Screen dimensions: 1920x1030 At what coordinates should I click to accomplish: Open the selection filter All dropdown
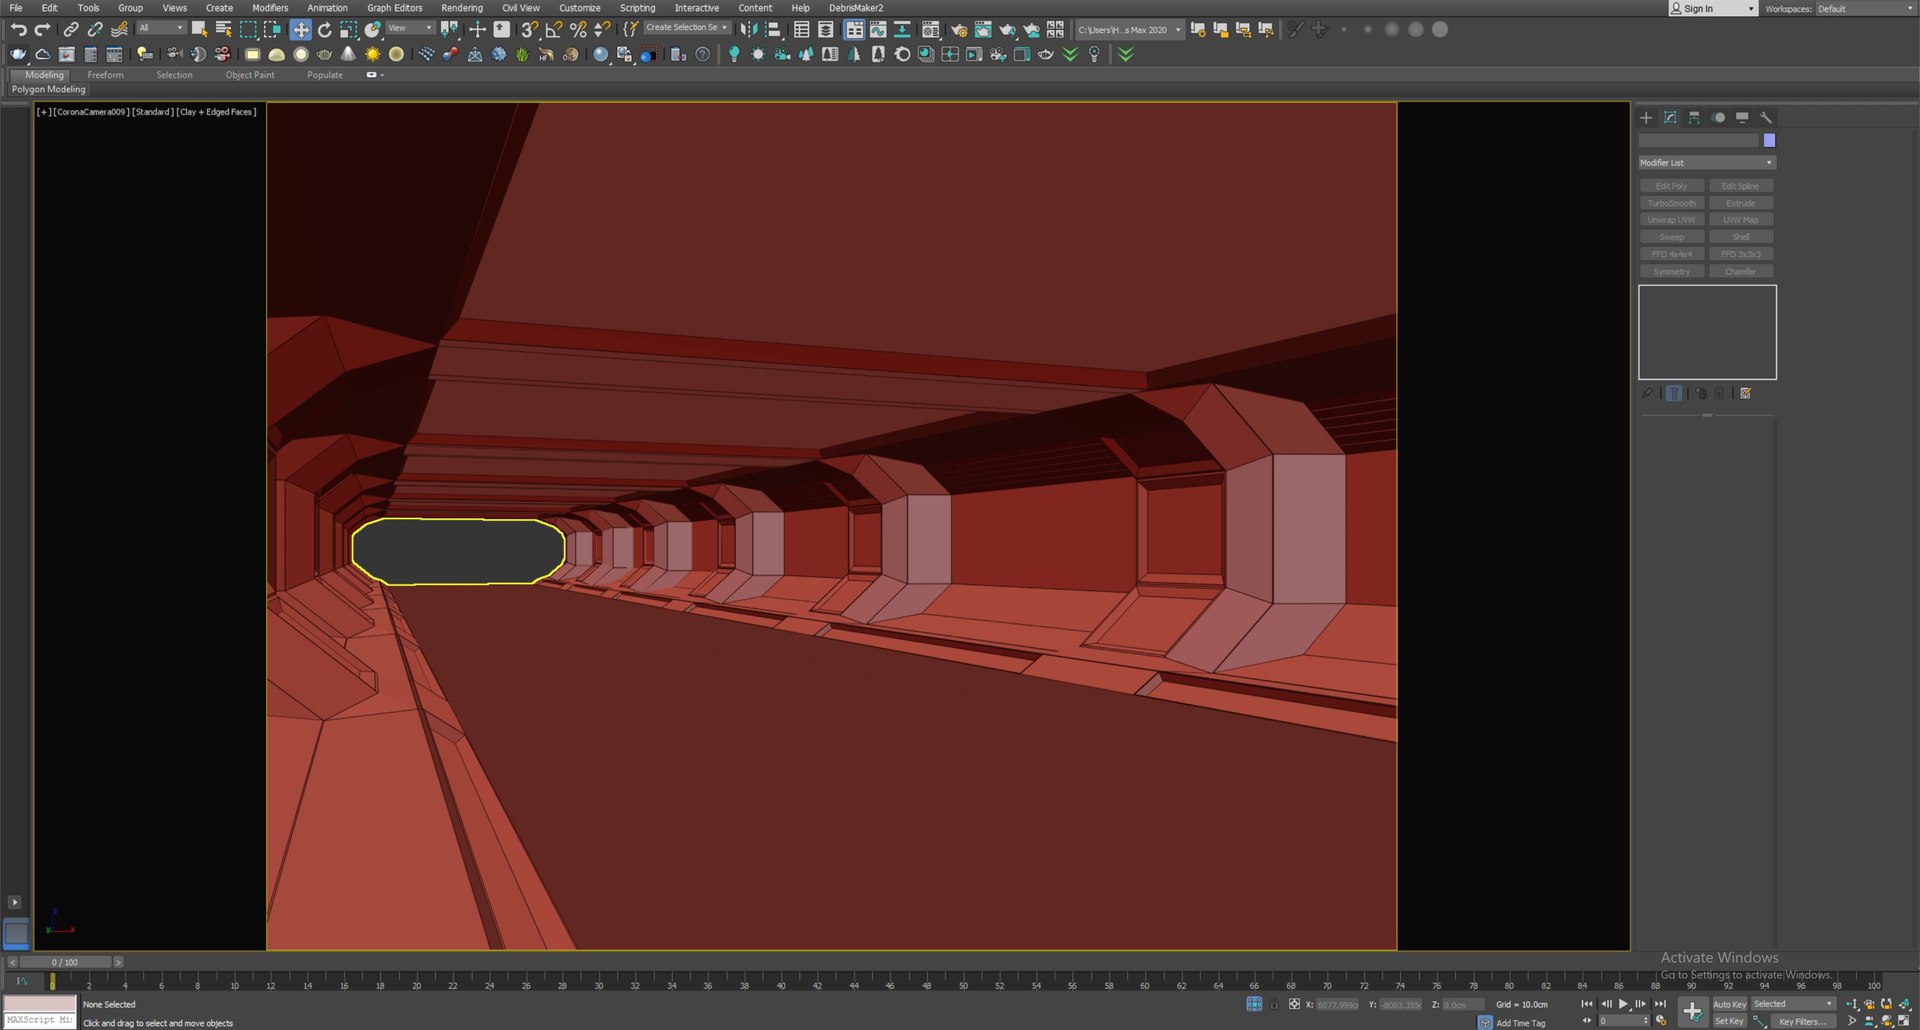tap(161, 28)
